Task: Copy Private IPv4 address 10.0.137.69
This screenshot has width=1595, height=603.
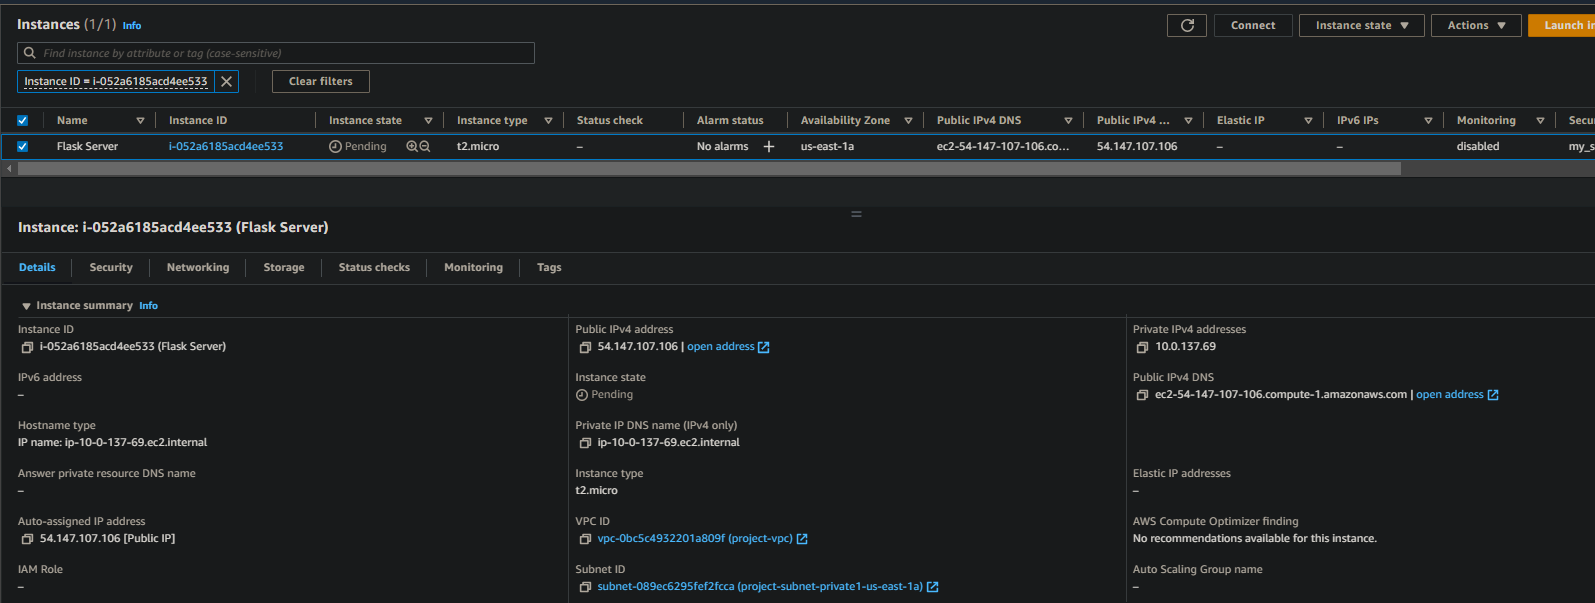Action: (x=1142, y=348)
